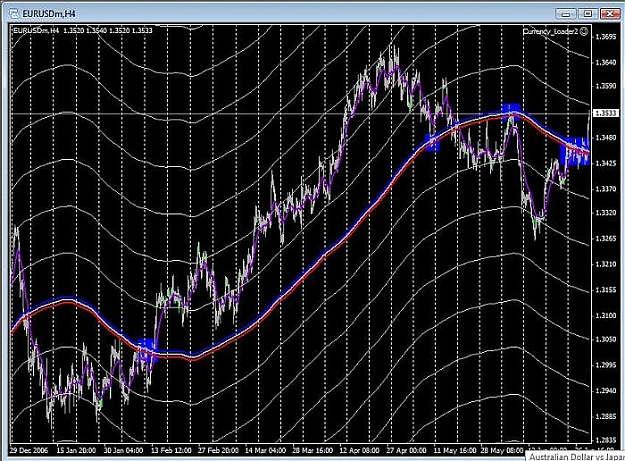Close the EURUSDm,H4 chart window

(x=610, y=14)
